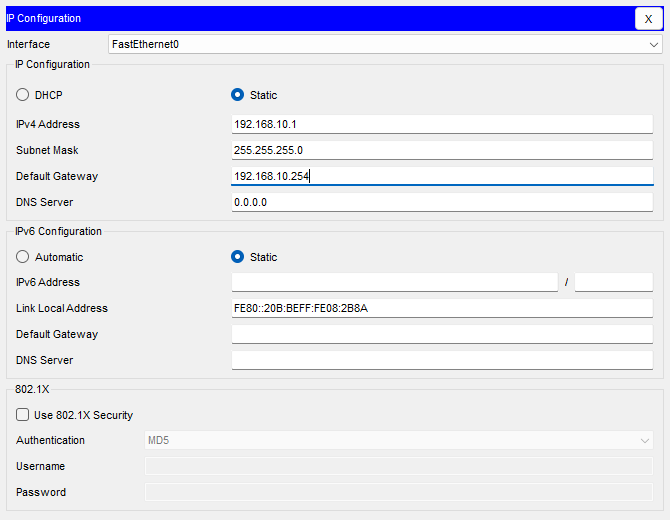This screenshot has height=520, width=670.
Task: Click the 802.1X Password field
Action: coord(399,492)
